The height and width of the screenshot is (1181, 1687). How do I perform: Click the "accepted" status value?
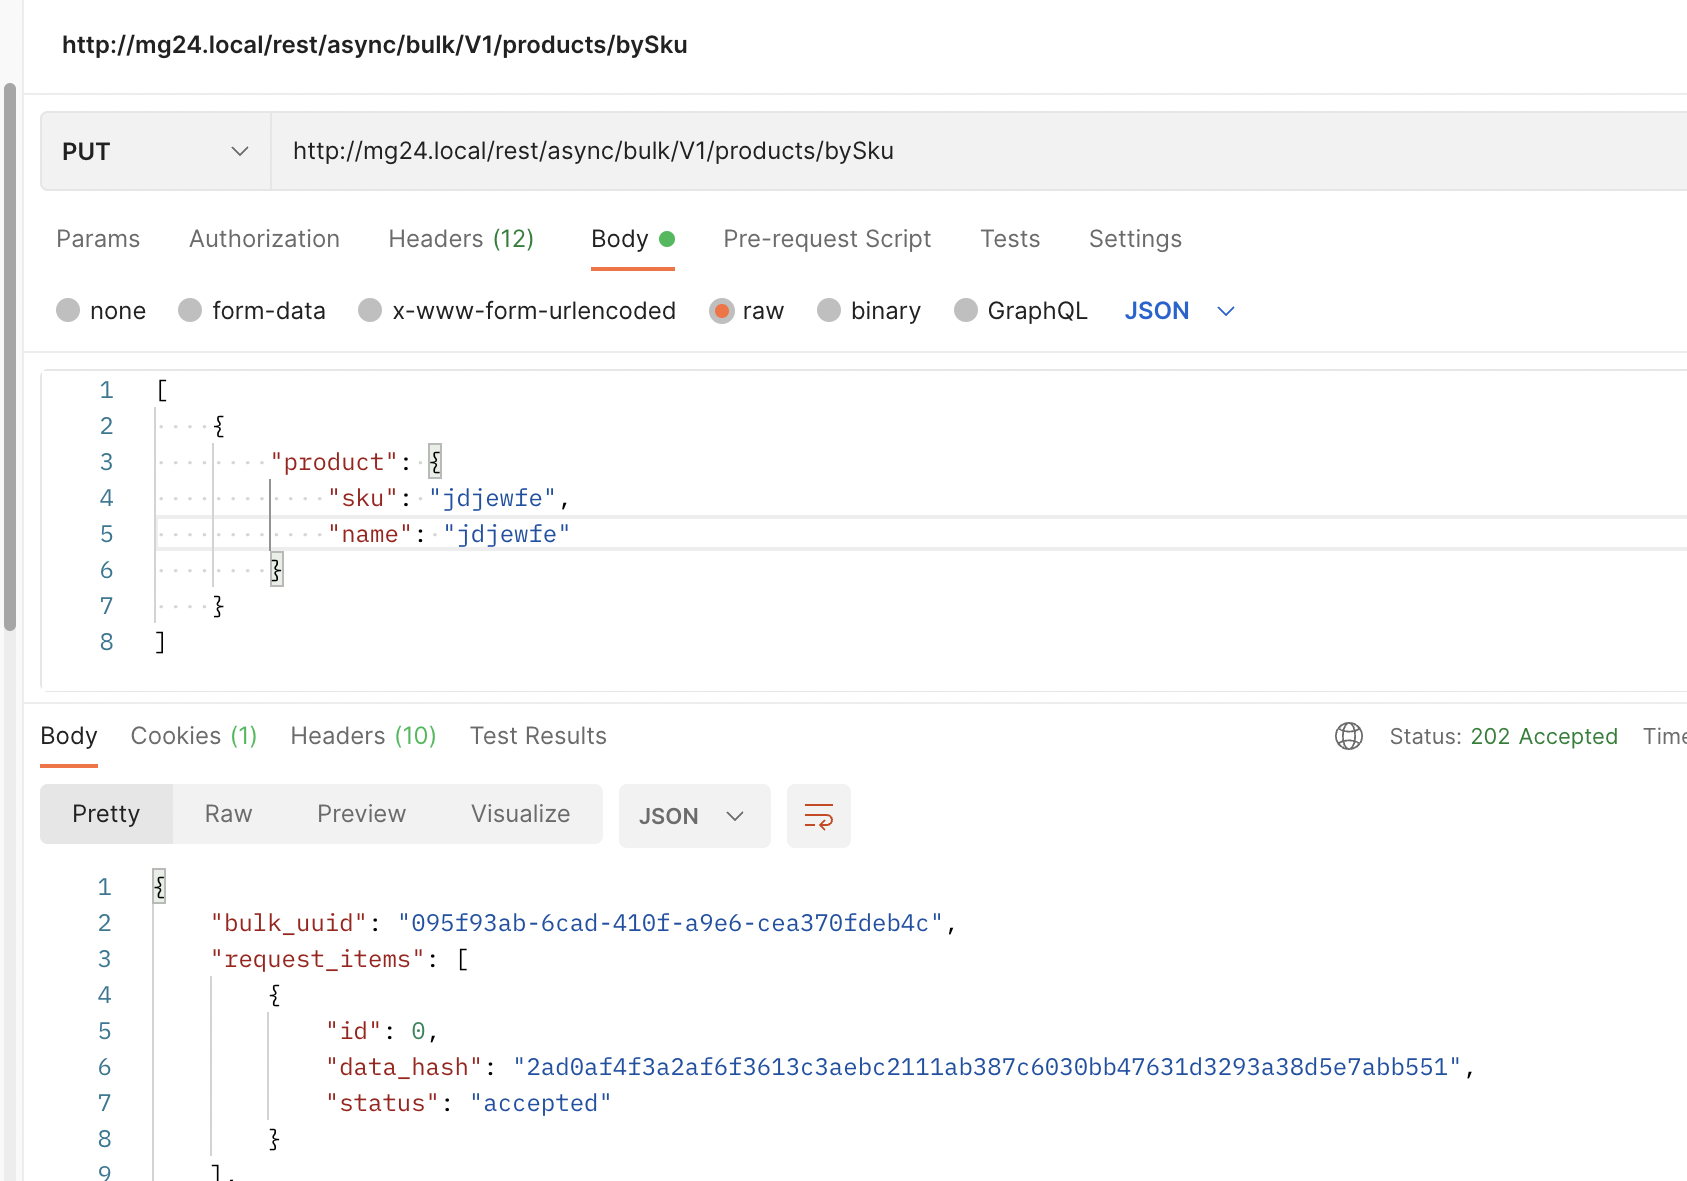(541, 1103)
